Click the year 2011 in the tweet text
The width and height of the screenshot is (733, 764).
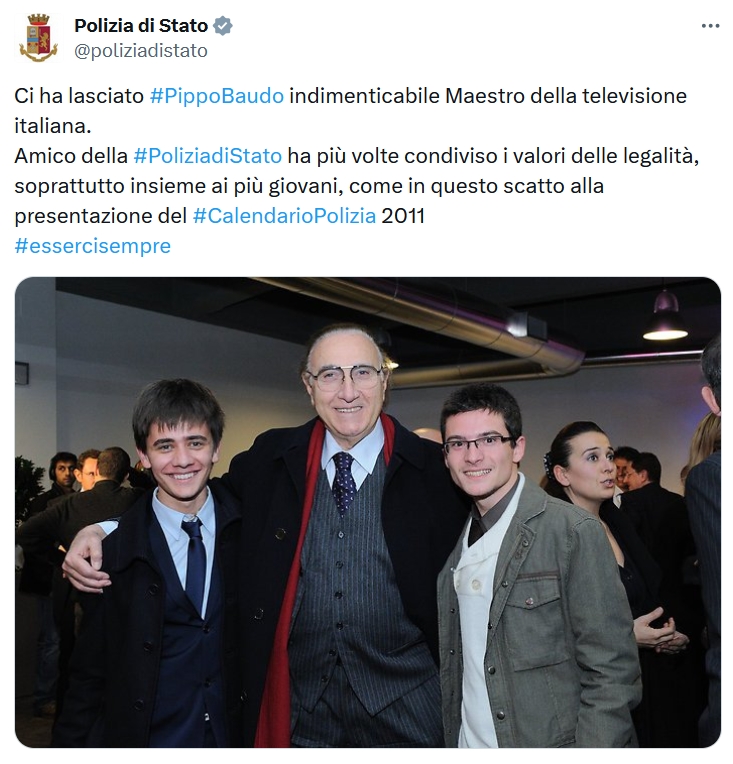tap(403, 216)
